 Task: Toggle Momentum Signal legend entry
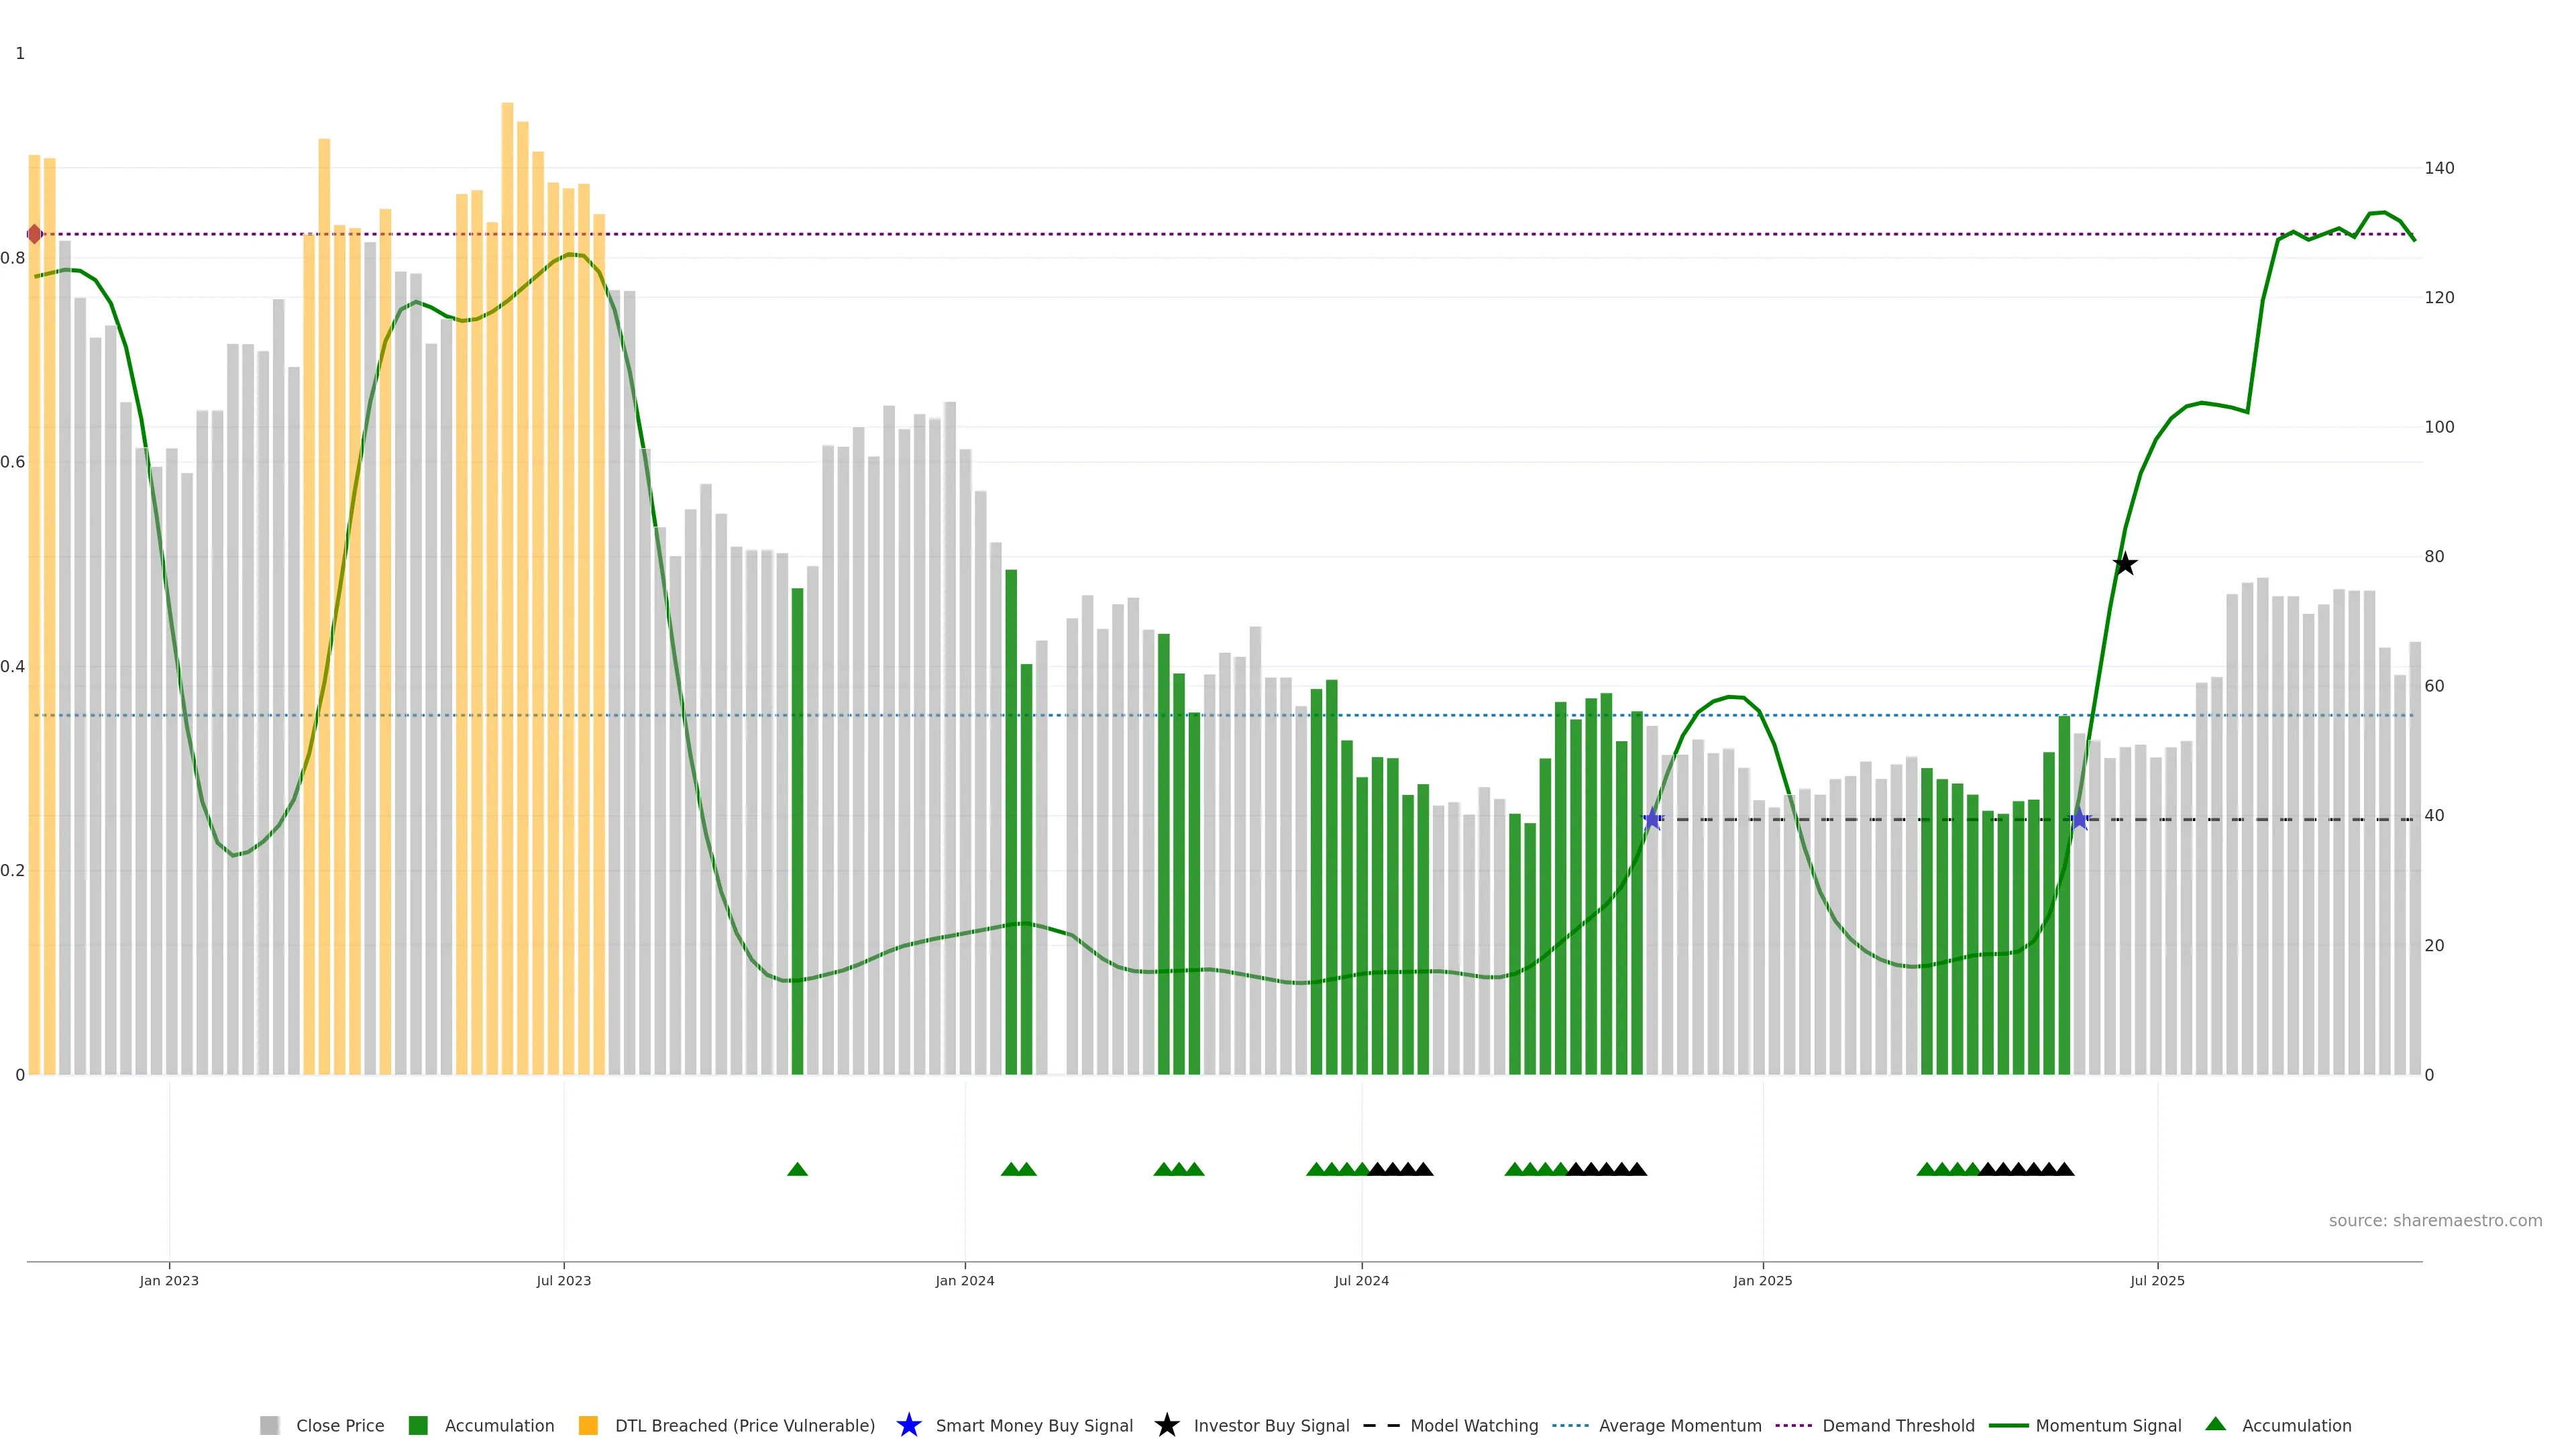tap(2108, 1426)
